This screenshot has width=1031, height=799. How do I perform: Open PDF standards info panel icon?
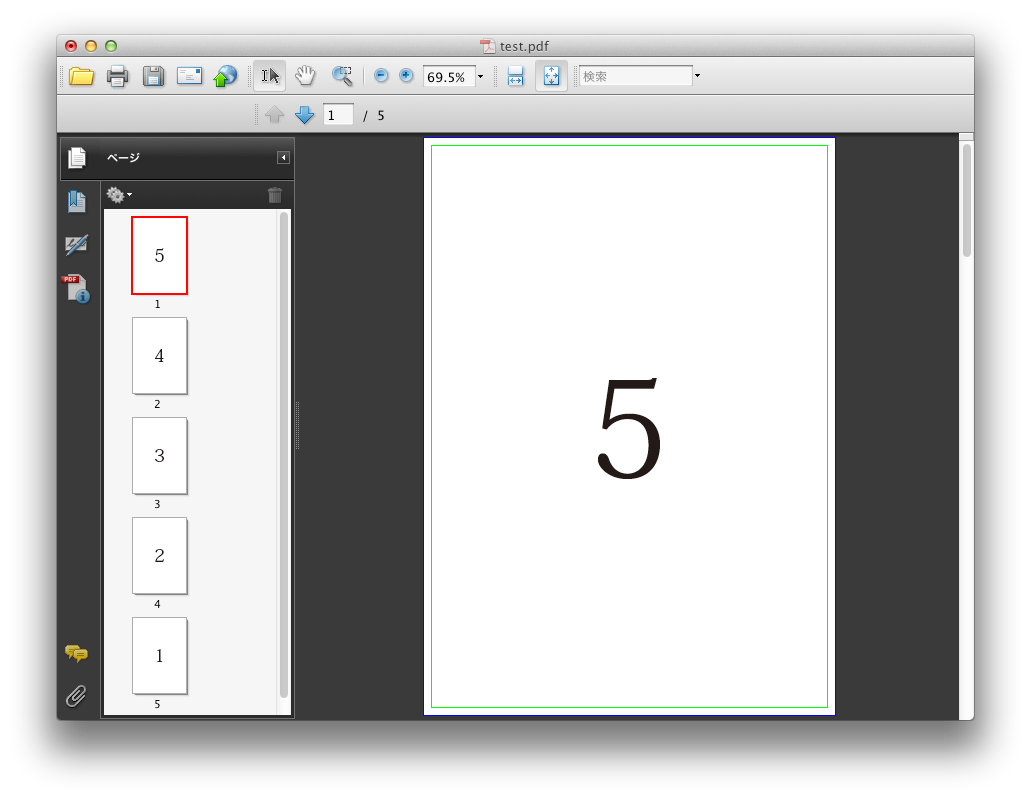(76, 289)
